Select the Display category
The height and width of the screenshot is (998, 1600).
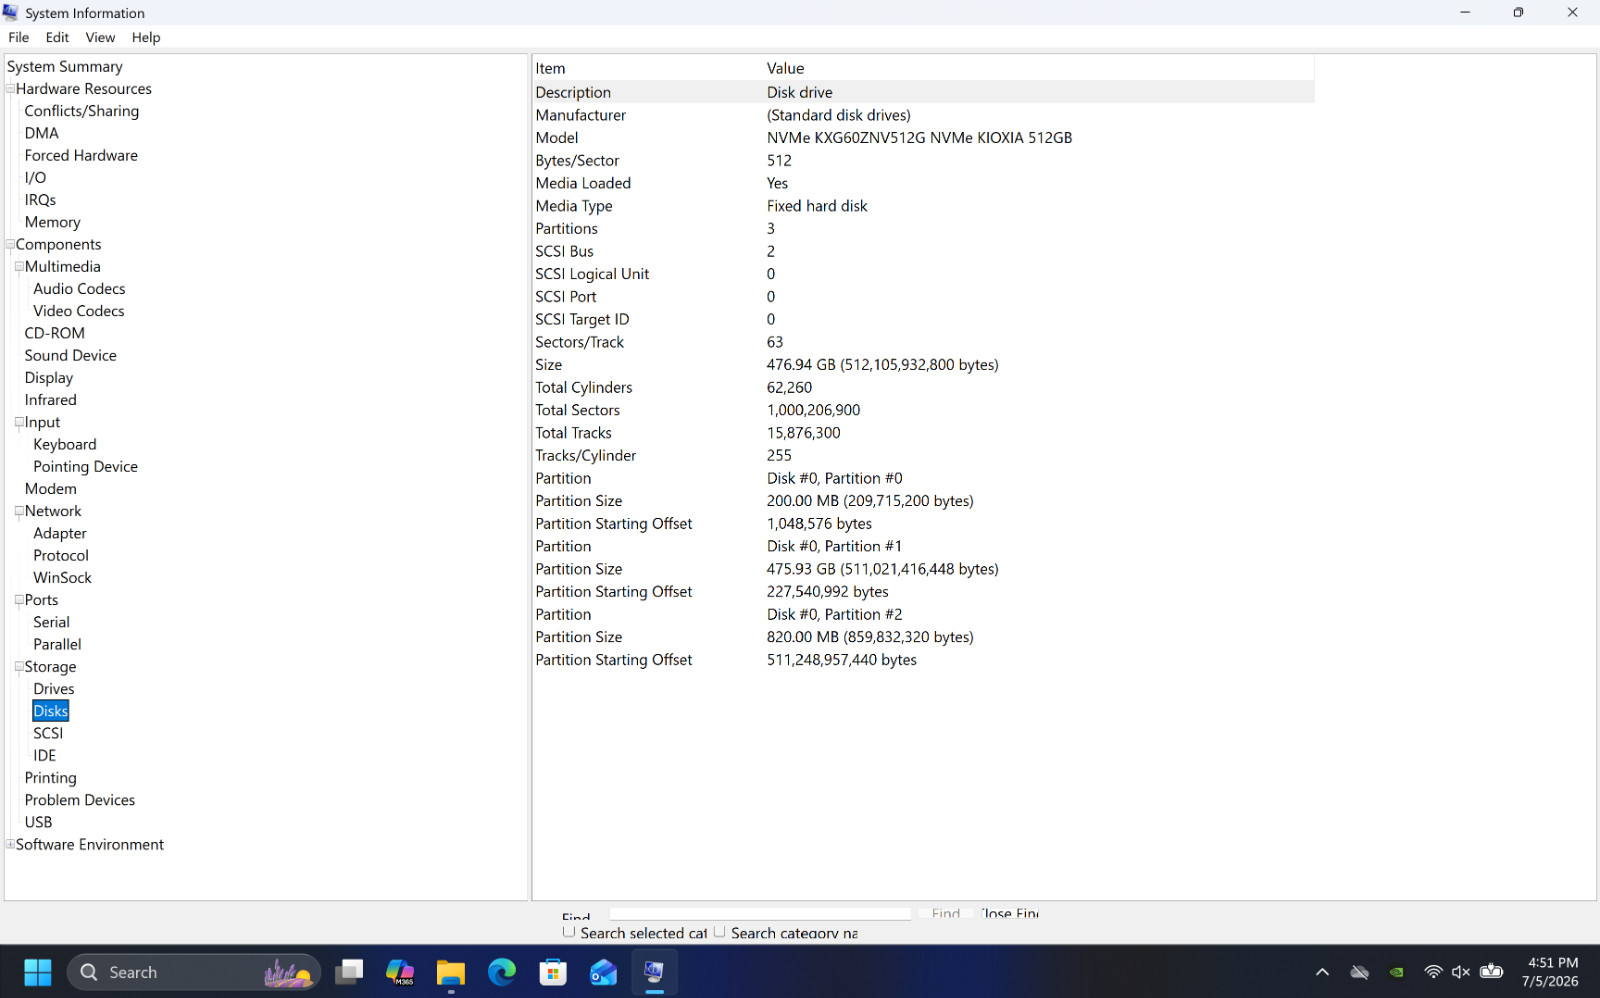[x=49, y=378]
